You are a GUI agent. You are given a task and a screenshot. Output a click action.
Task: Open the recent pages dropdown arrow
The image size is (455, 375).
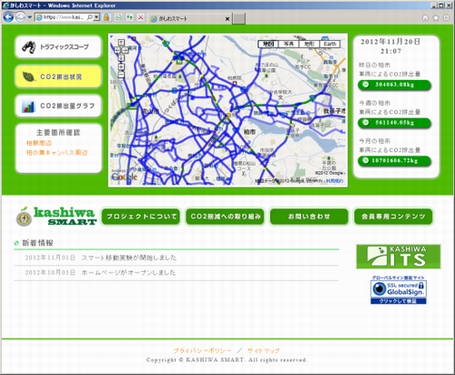tap(30, 17)
